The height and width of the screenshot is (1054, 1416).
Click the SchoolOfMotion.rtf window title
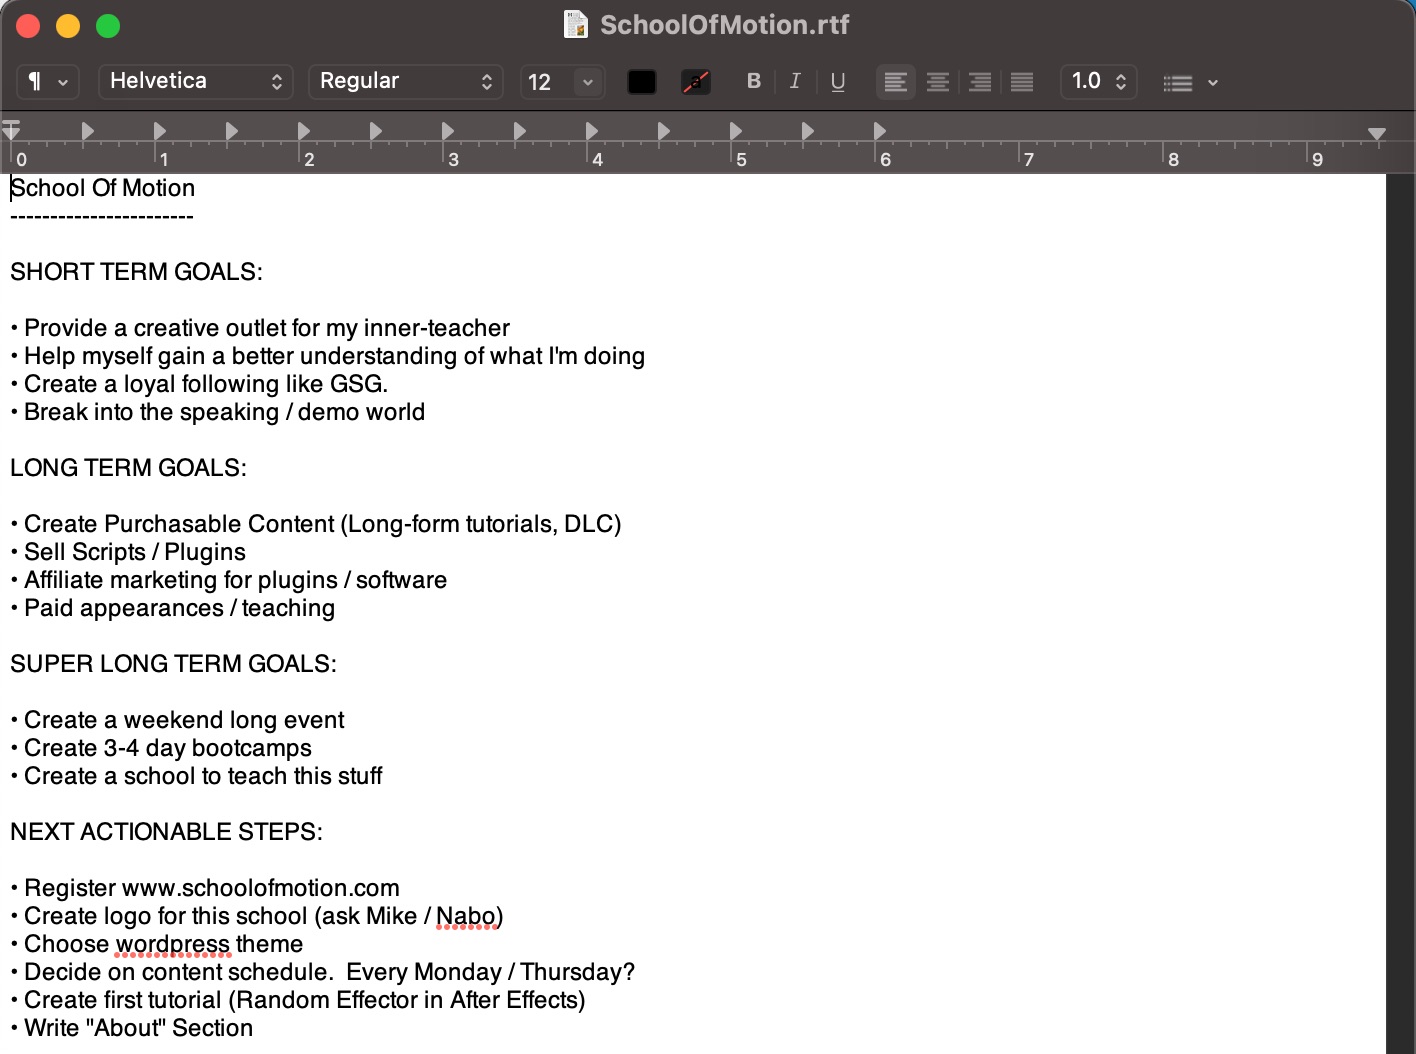(724, 24)
